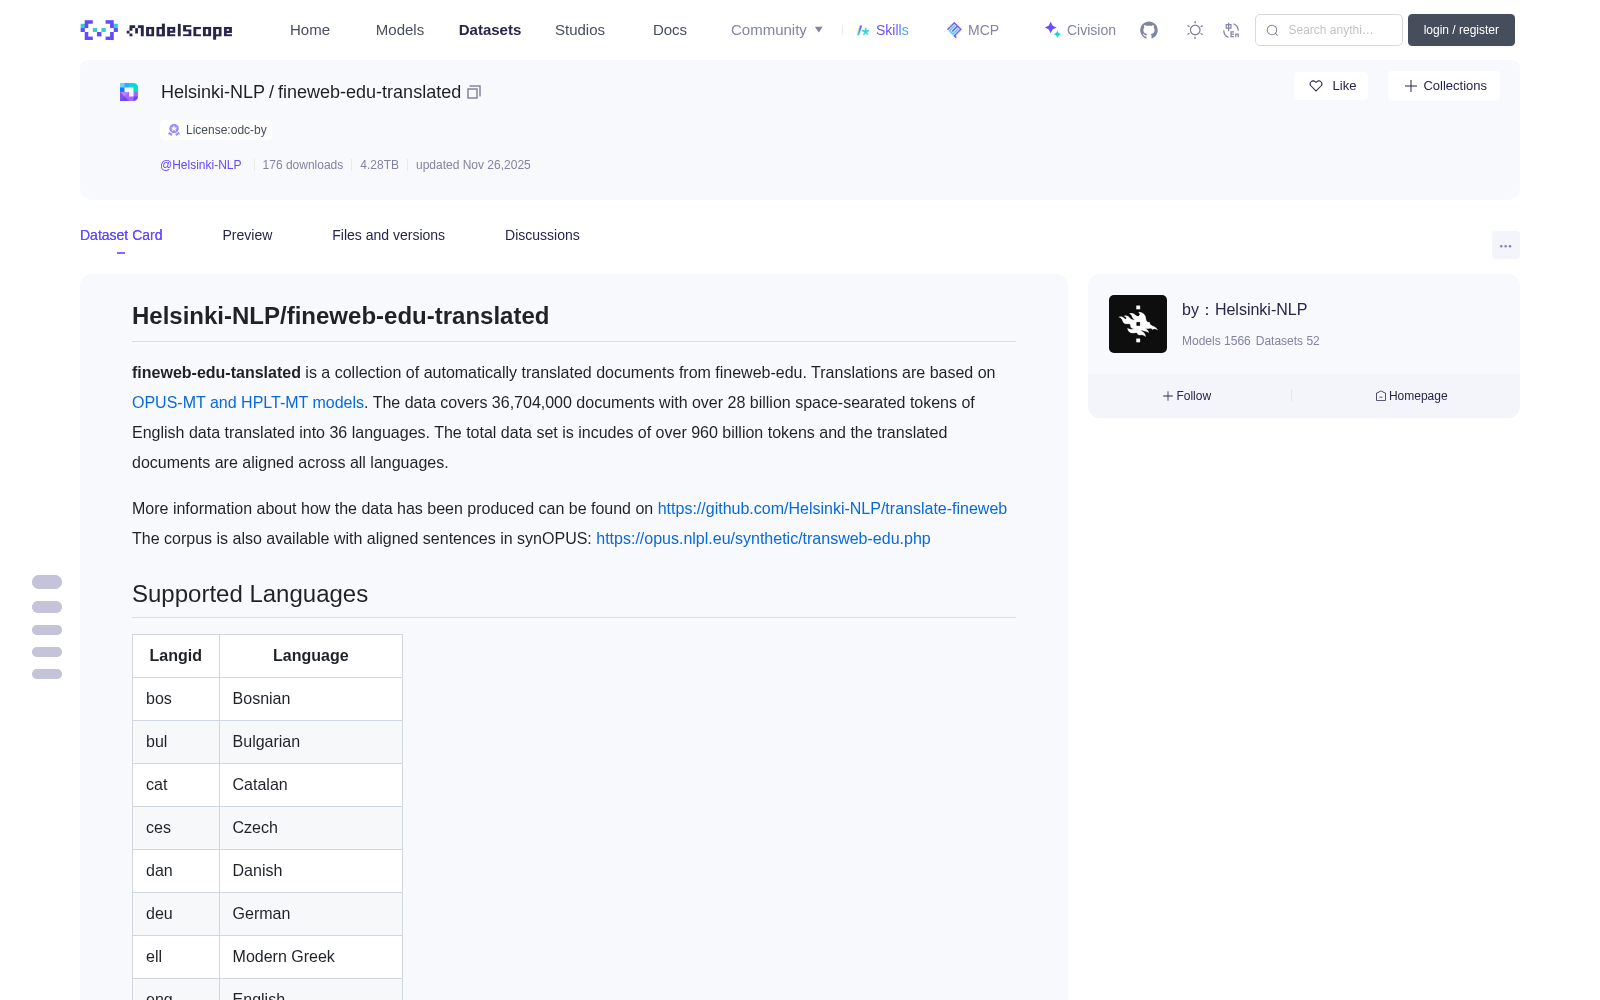Expand the Community dropdown menu

coord(777,30)
